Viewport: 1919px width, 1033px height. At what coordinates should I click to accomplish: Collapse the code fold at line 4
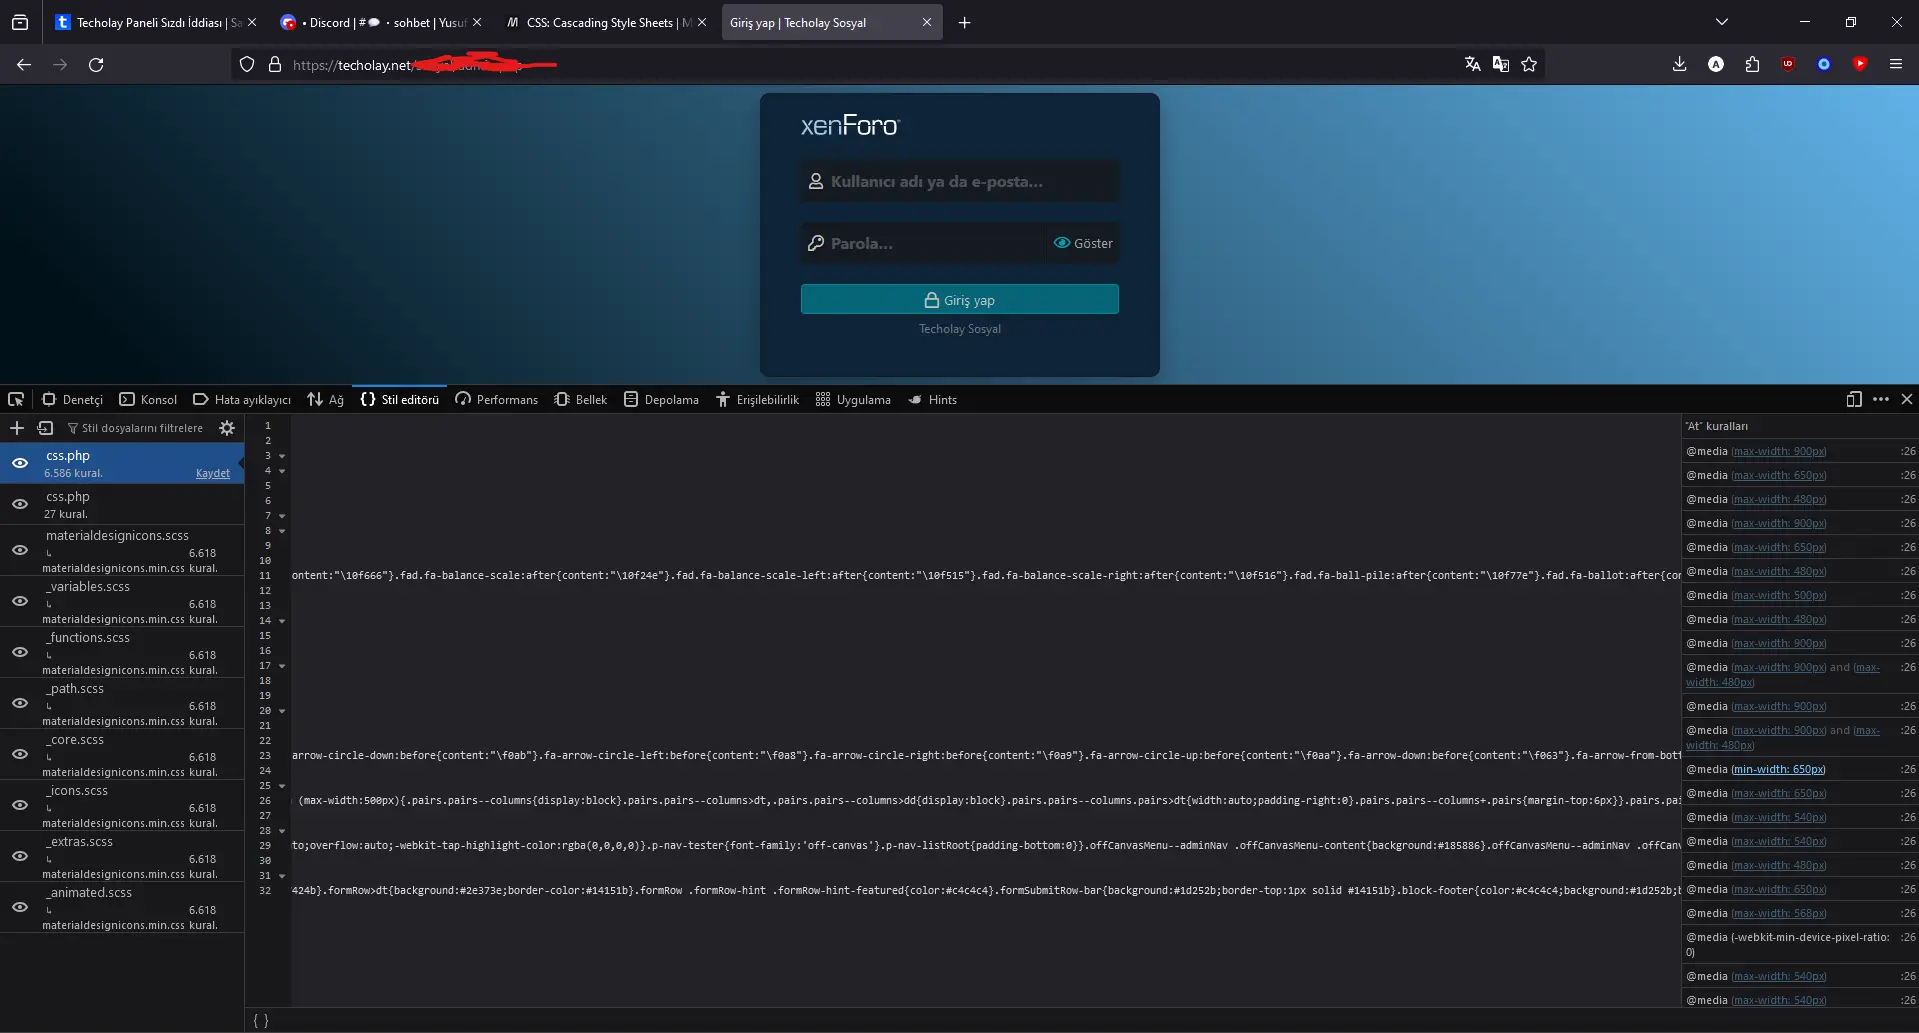[x=282, y=471]
